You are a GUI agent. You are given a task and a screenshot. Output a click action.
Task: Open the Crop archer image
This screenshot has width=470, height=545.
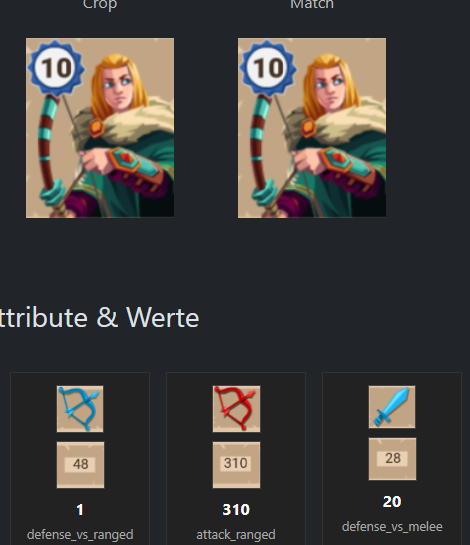point(100,128)
